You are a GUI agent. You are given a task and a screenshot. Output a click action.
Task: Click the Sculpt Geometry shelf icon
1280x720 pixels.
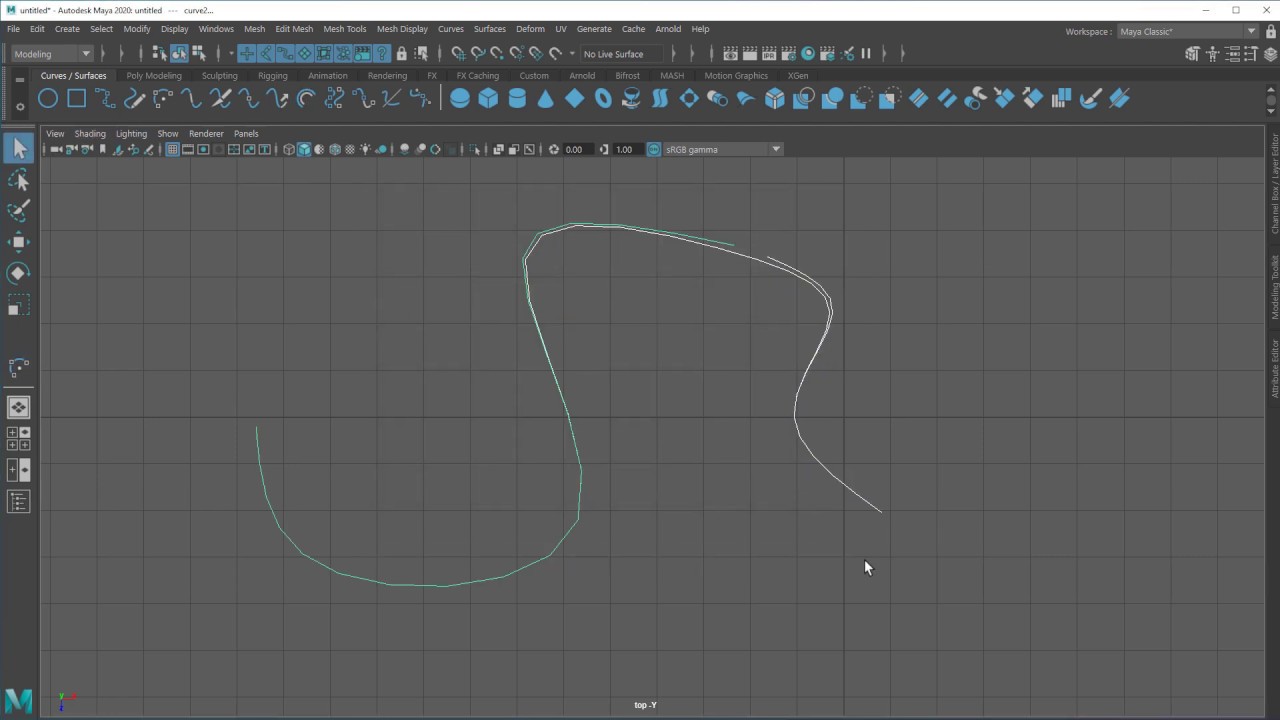click(1091, 98)
